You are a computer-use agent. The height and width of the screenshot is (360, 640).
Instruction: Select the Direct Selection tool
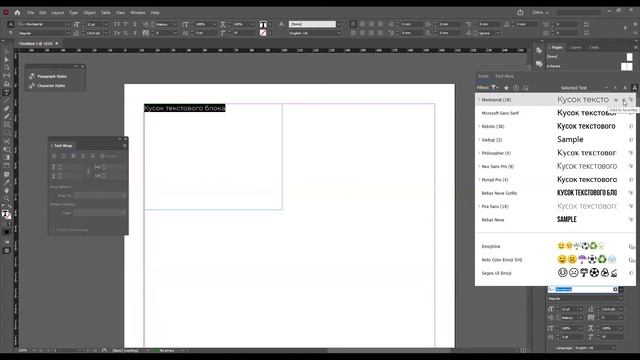pyautogui.click(x=7, y=60)
